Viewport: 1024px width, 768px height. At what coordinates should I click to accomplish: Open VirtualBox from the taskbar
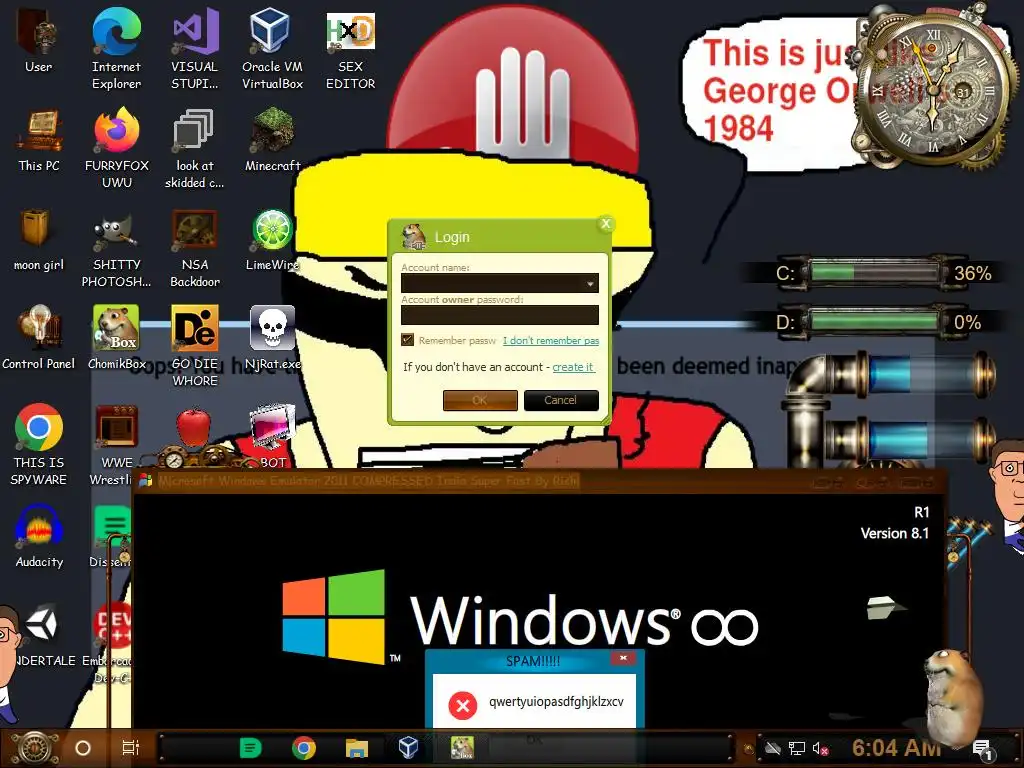(408, 747)
